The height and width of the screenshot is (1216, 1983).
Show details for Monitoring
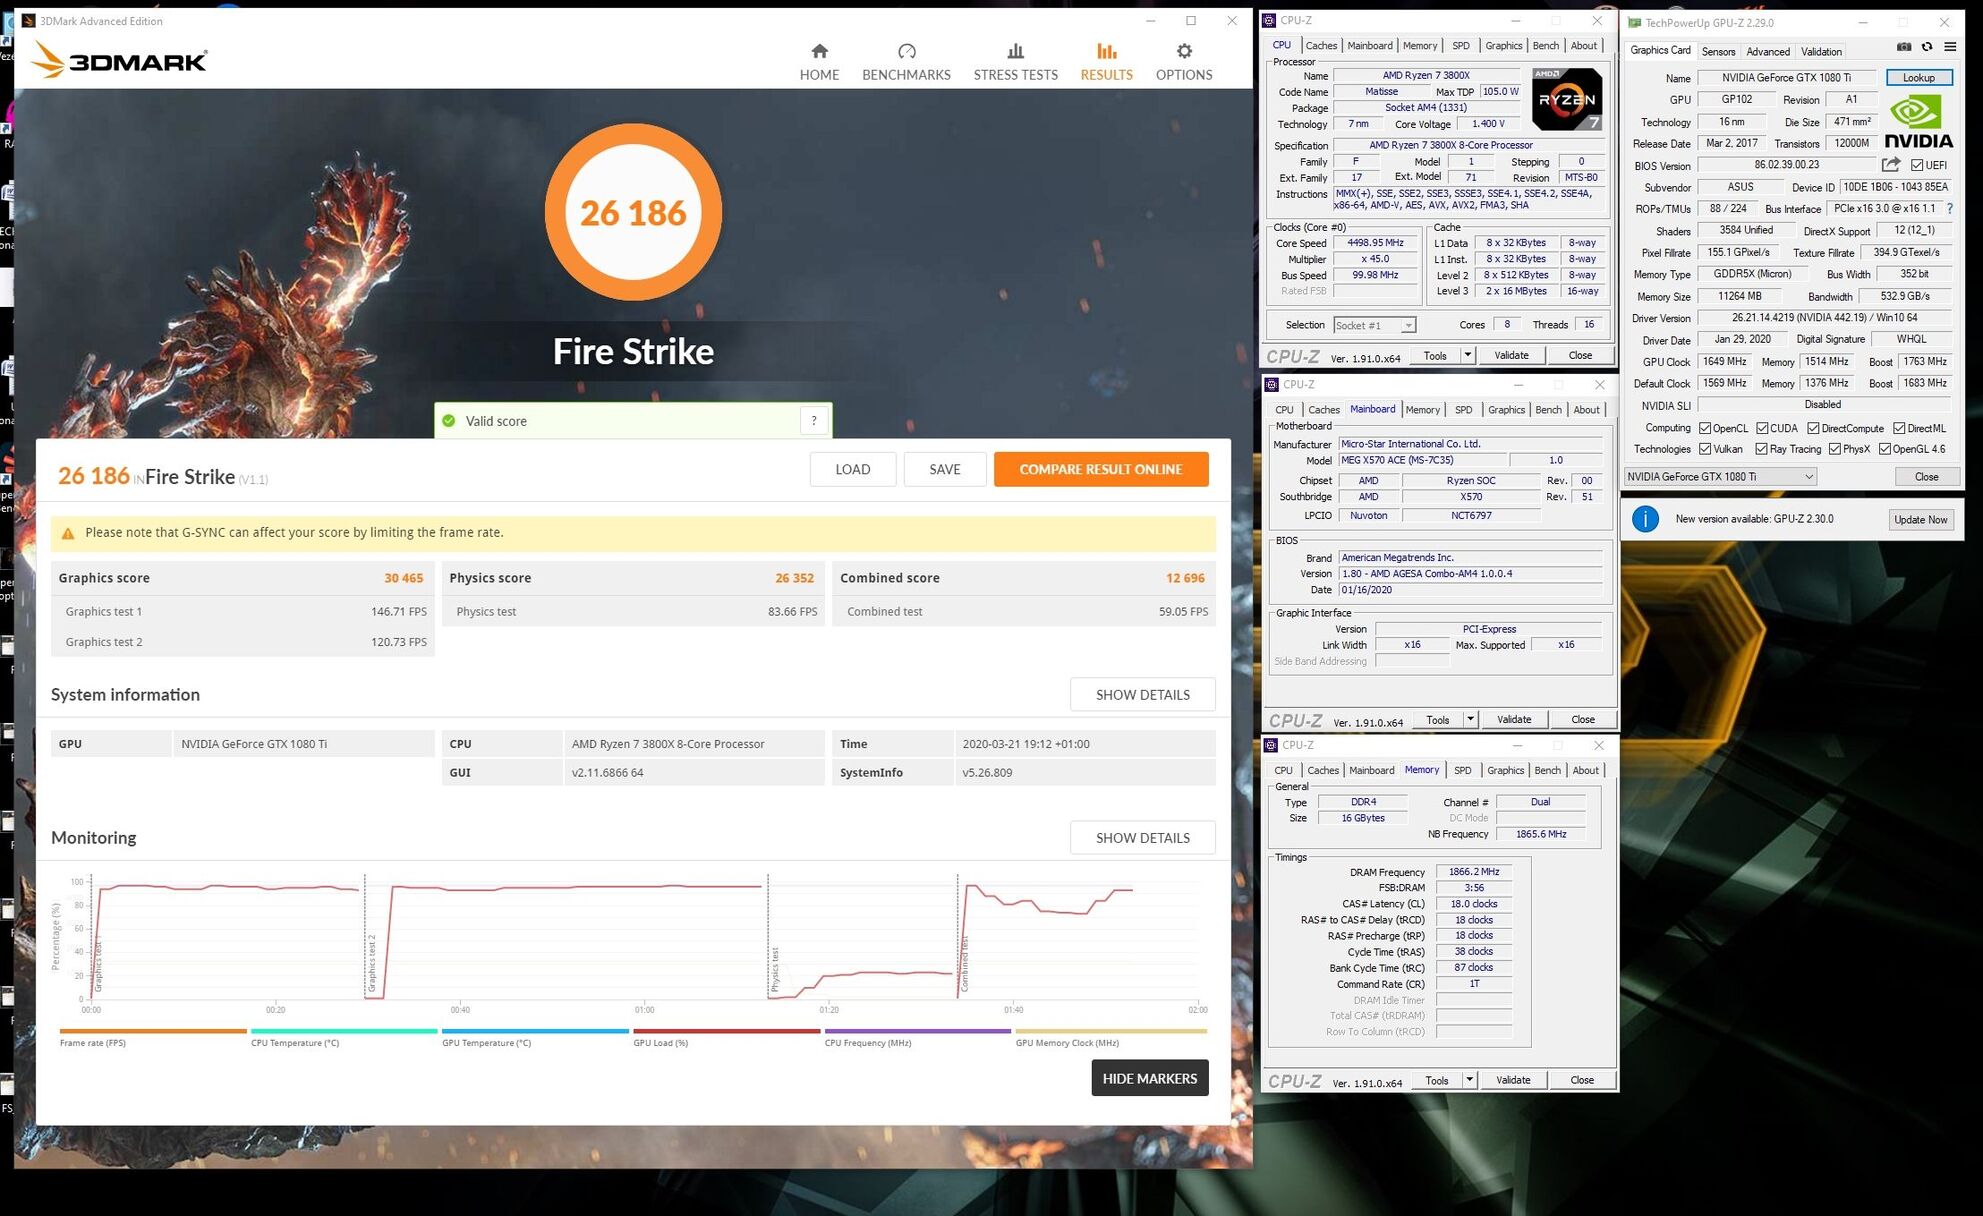click(x=1142, y=838)
